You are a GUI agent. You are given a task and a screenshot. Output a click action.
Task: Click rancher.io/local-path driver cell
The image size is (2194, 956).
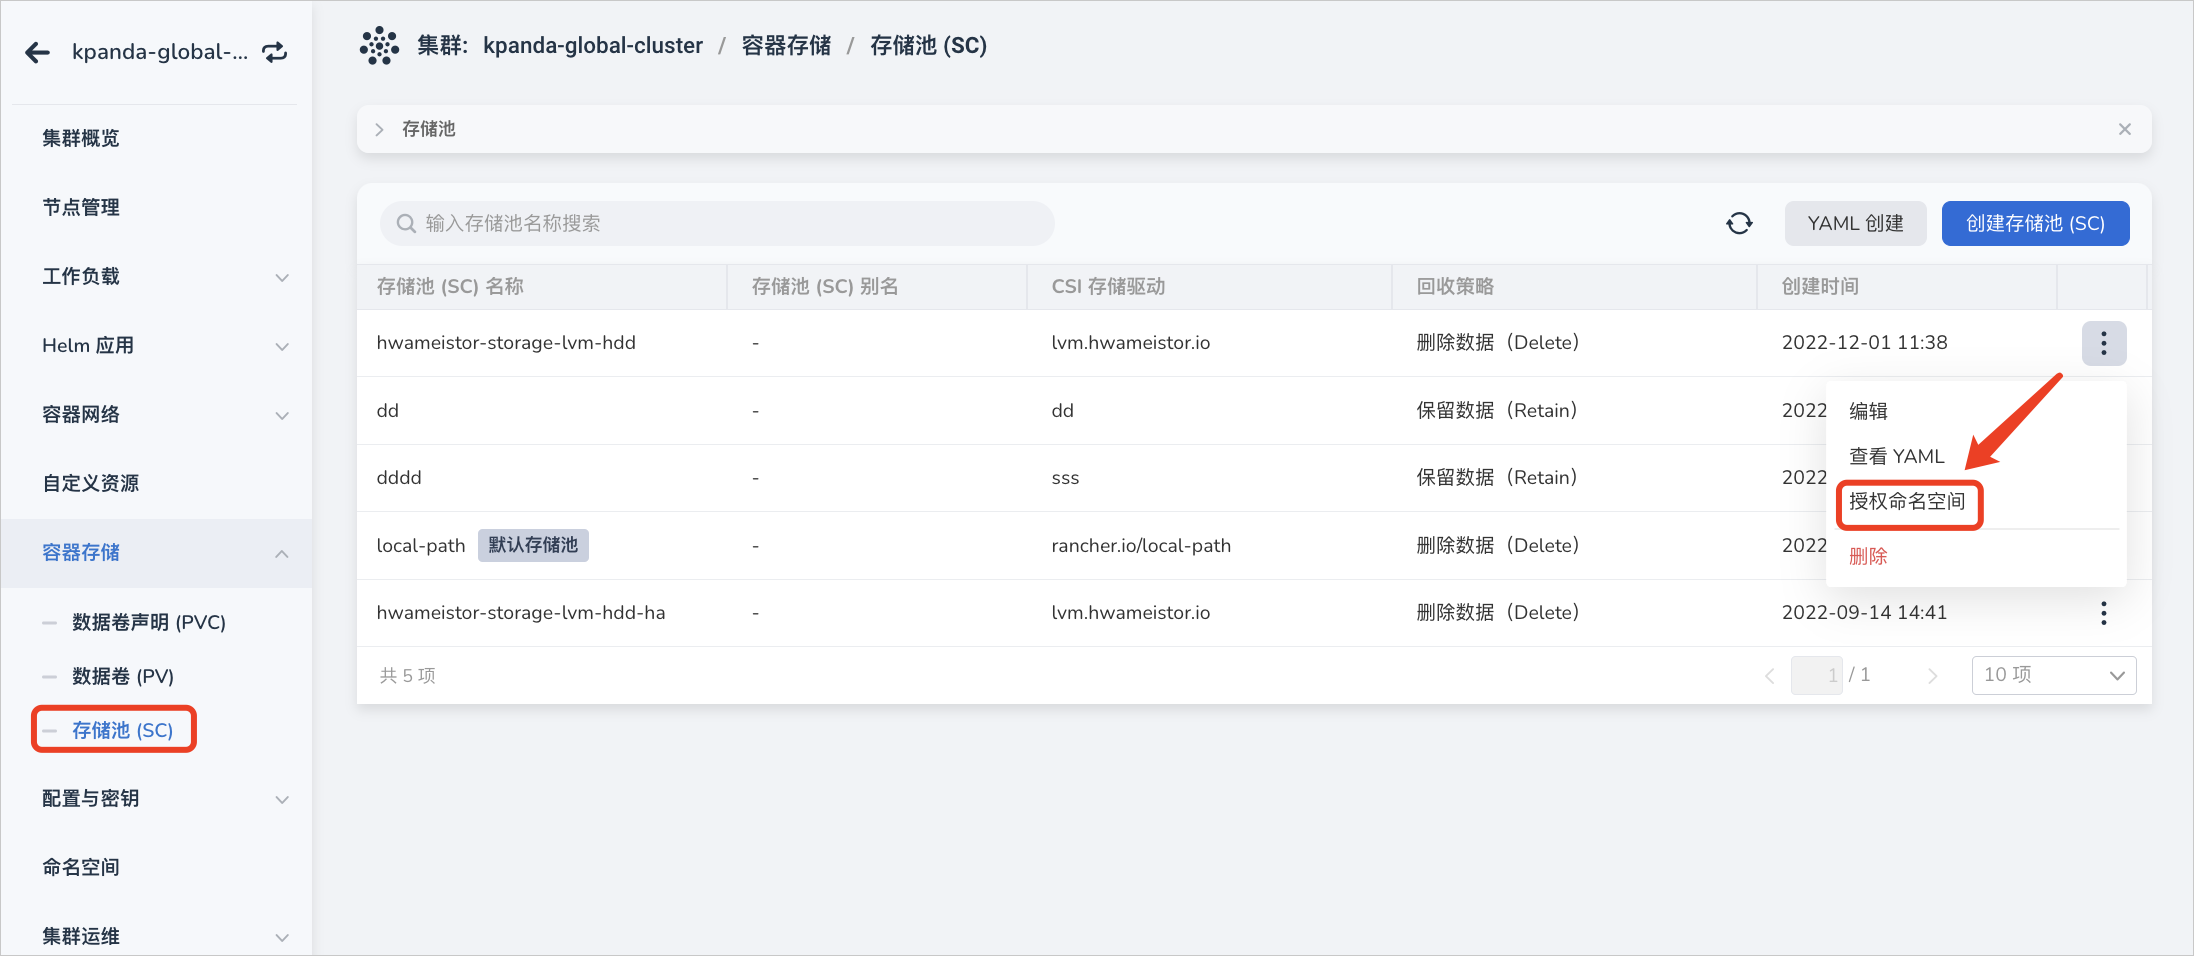click(x=1141, y=546)
